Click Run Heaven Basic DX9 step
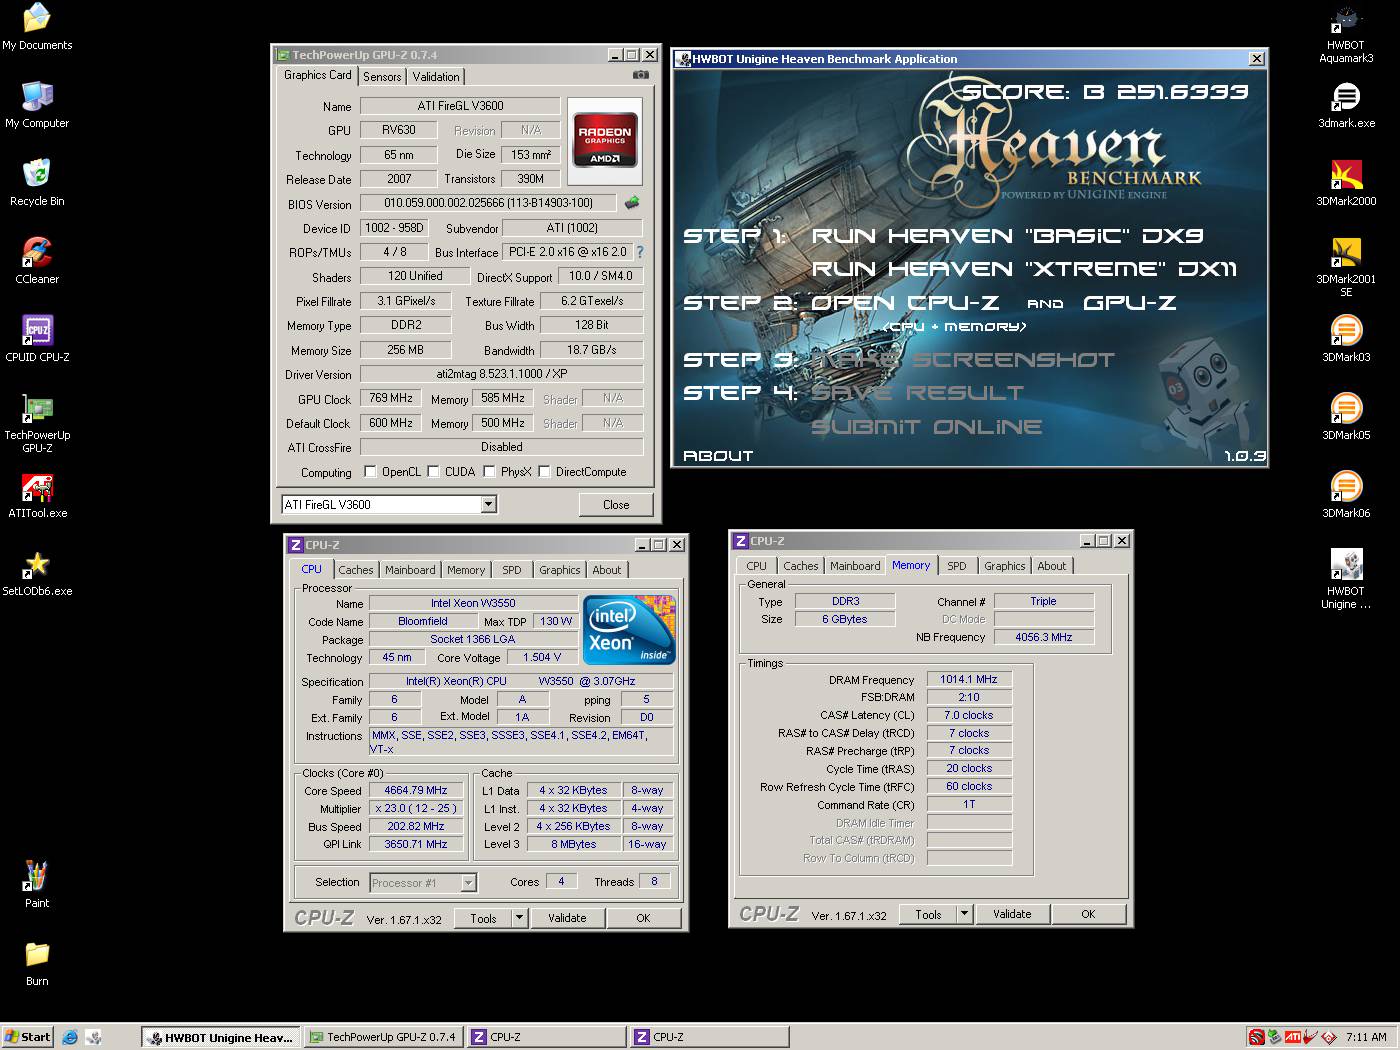This screenshot has width=1400, height=1050. (1007, 236)
